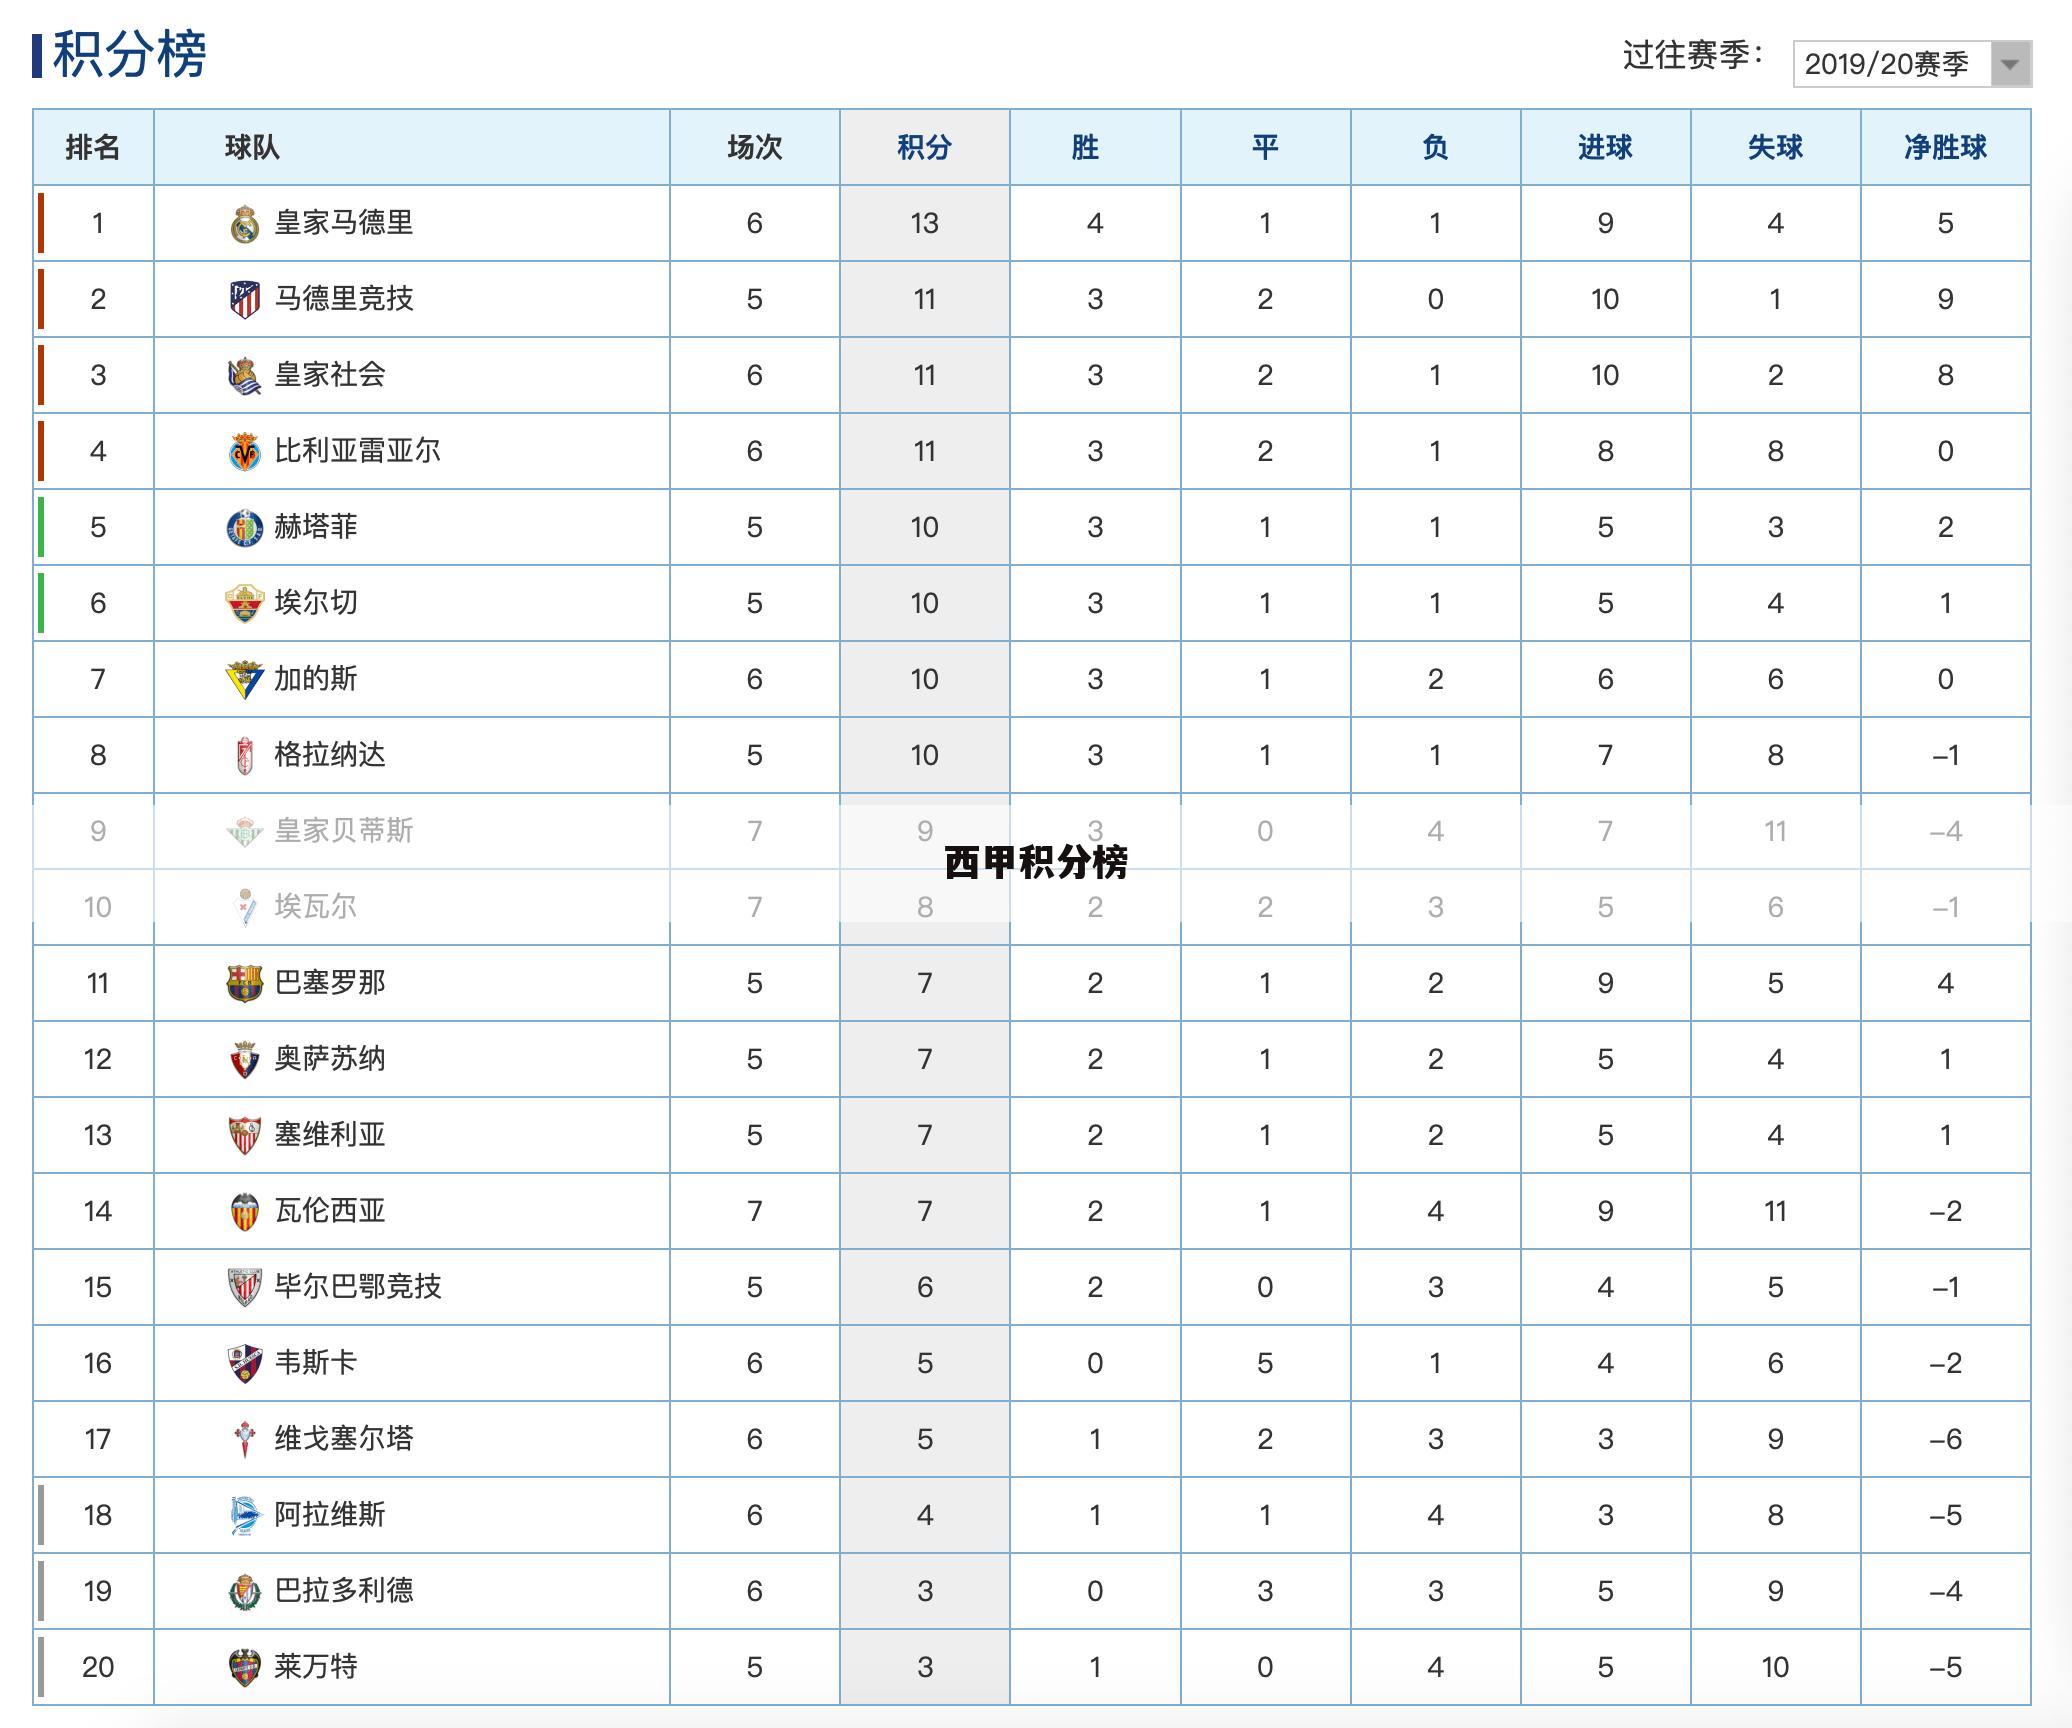This screenshot has height=1728, width=2072.
Task: Open team link 韦斯卡
Action: [316, 1362]
